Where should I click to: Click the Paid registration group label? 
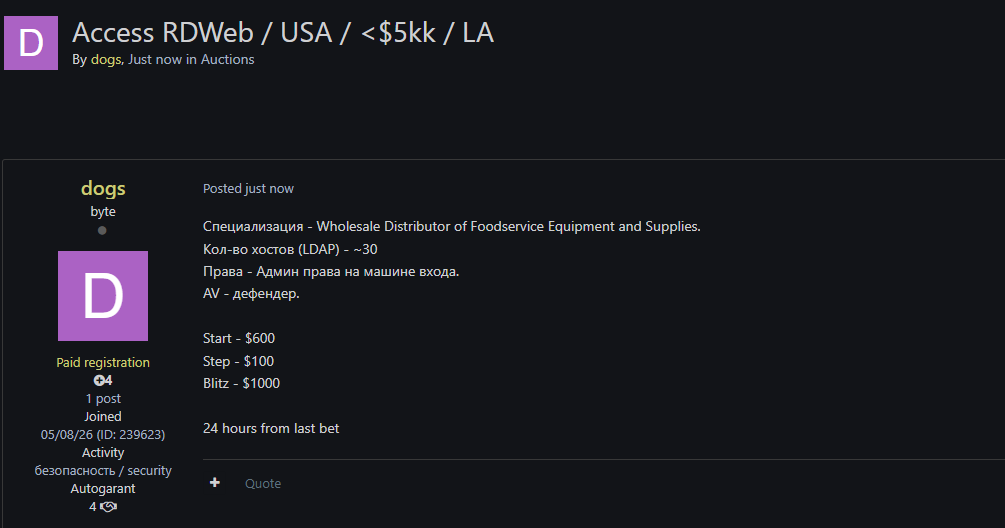103,363
